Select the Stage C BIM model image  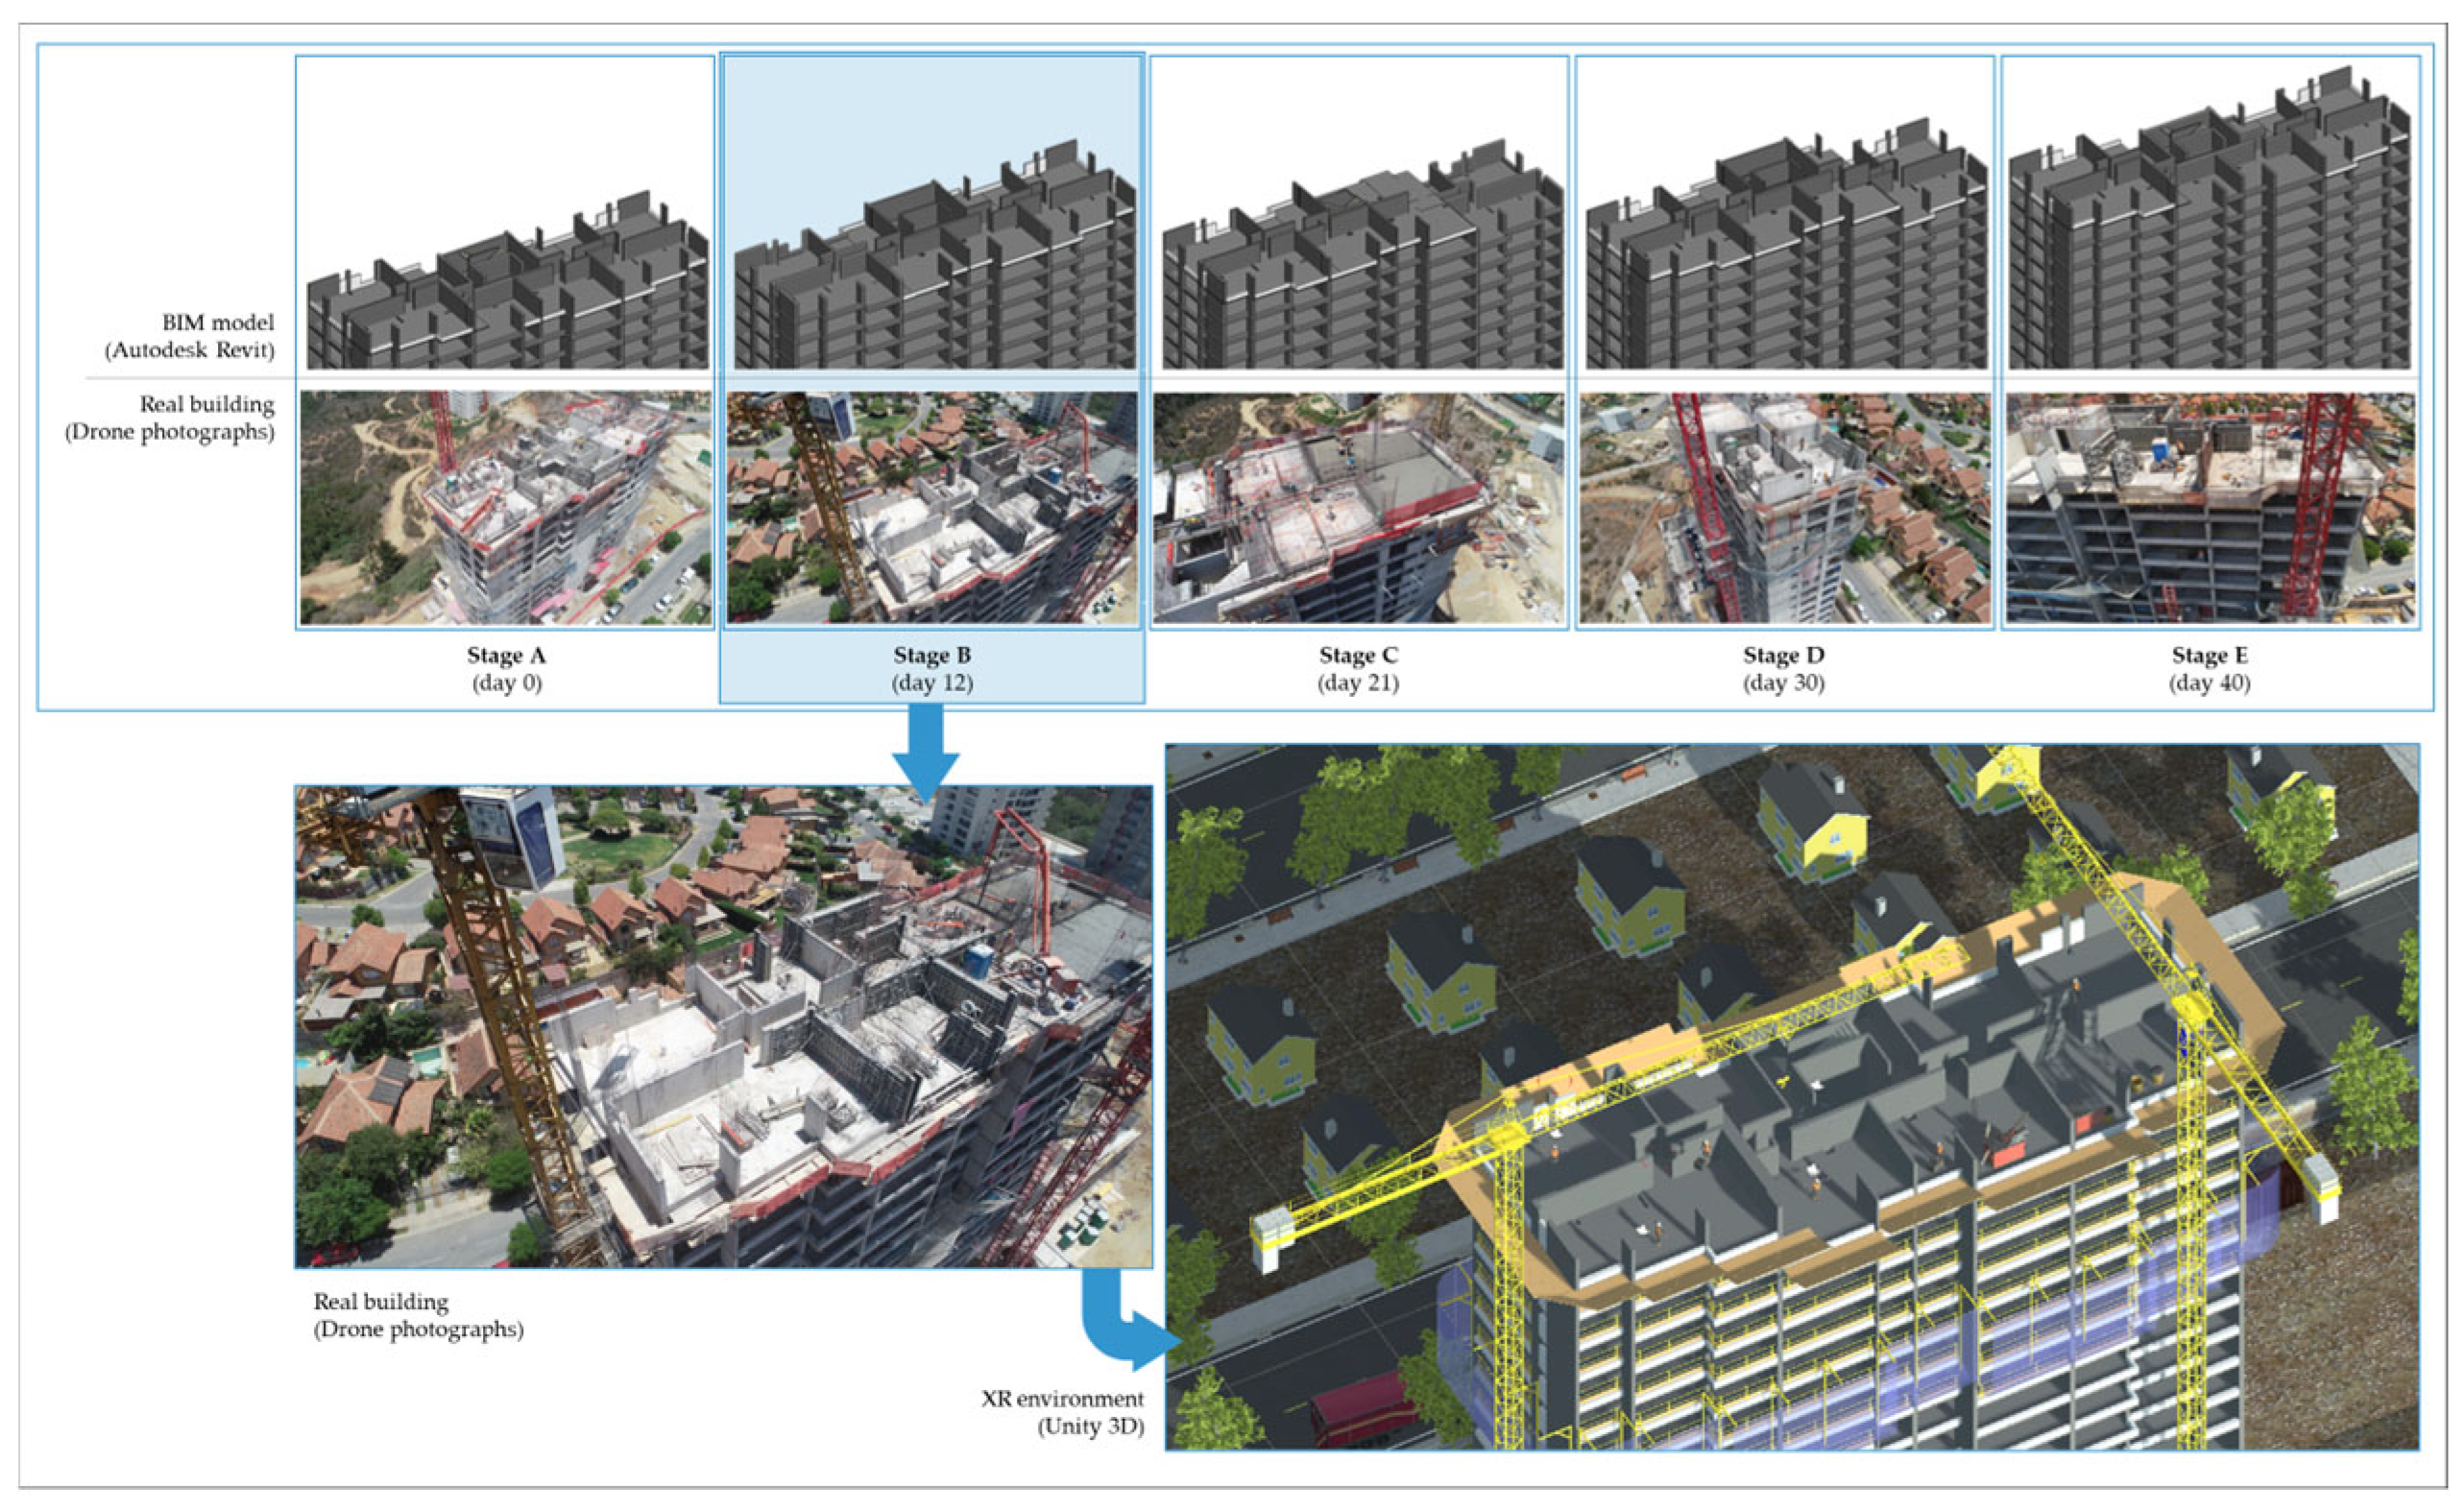[x=1361, y=252]
